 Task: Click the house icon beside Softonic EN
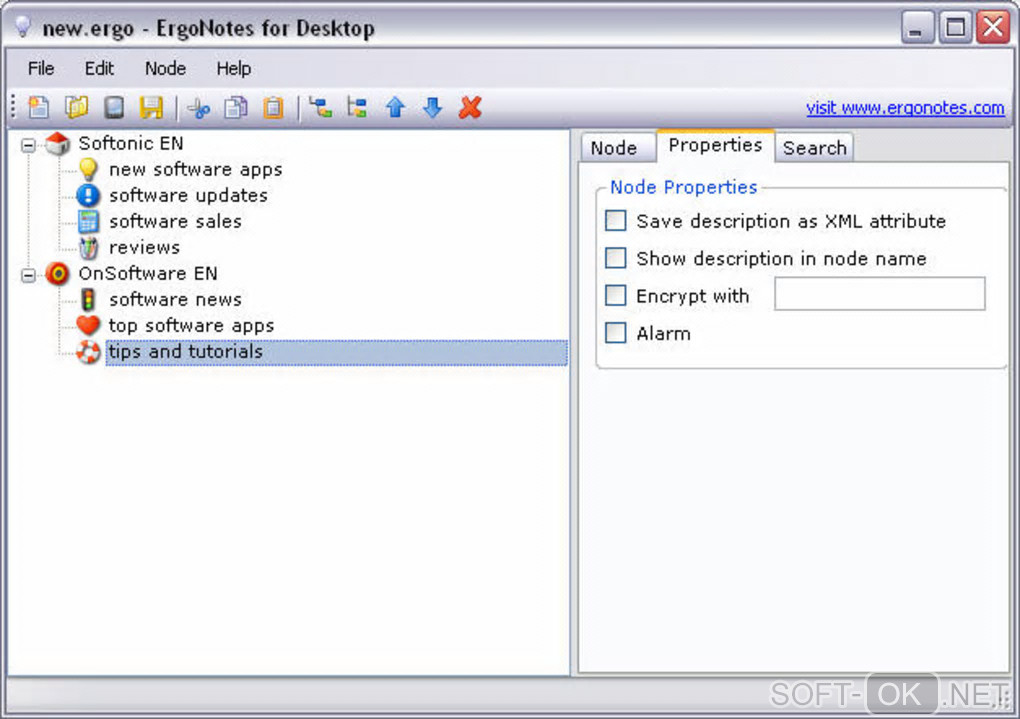[x=57, y=143]
